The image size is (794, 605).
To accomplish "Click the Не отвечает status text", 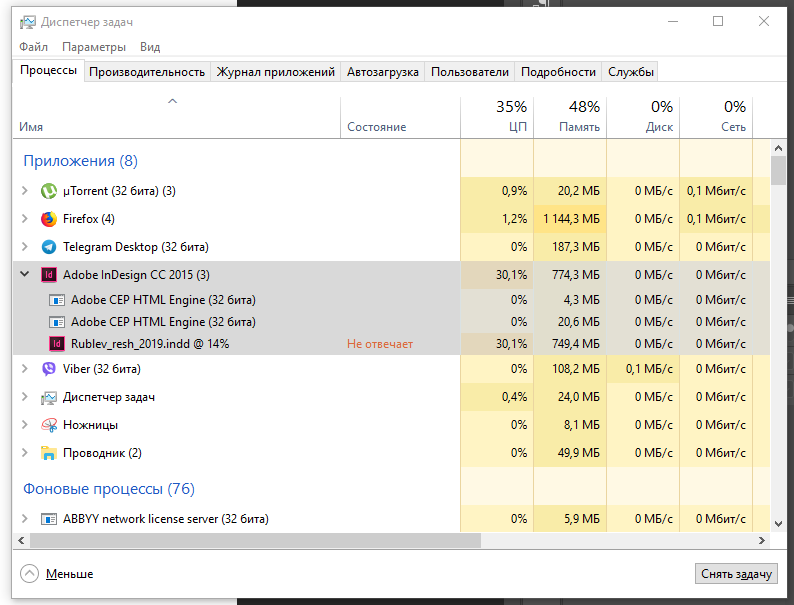I will 380,344.
